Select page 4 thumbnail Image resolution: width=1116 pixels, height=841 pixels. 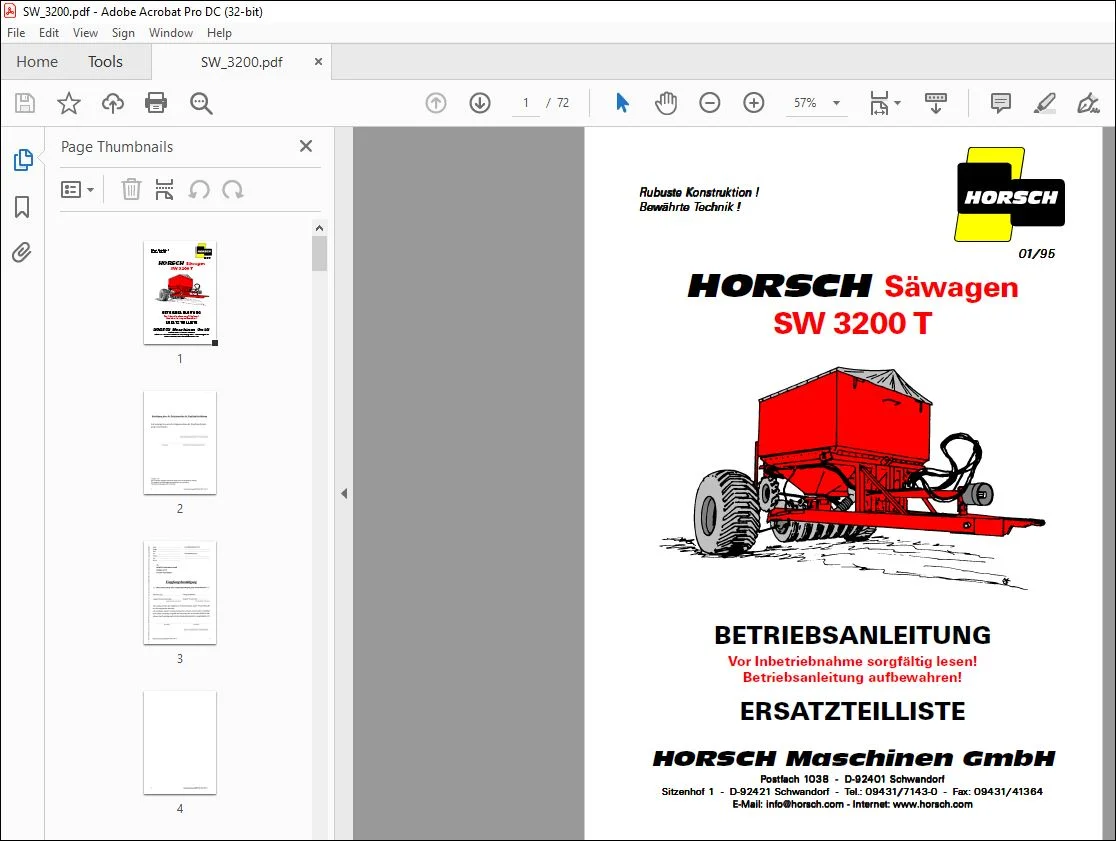pyautogui.click(x=180, y=743)
